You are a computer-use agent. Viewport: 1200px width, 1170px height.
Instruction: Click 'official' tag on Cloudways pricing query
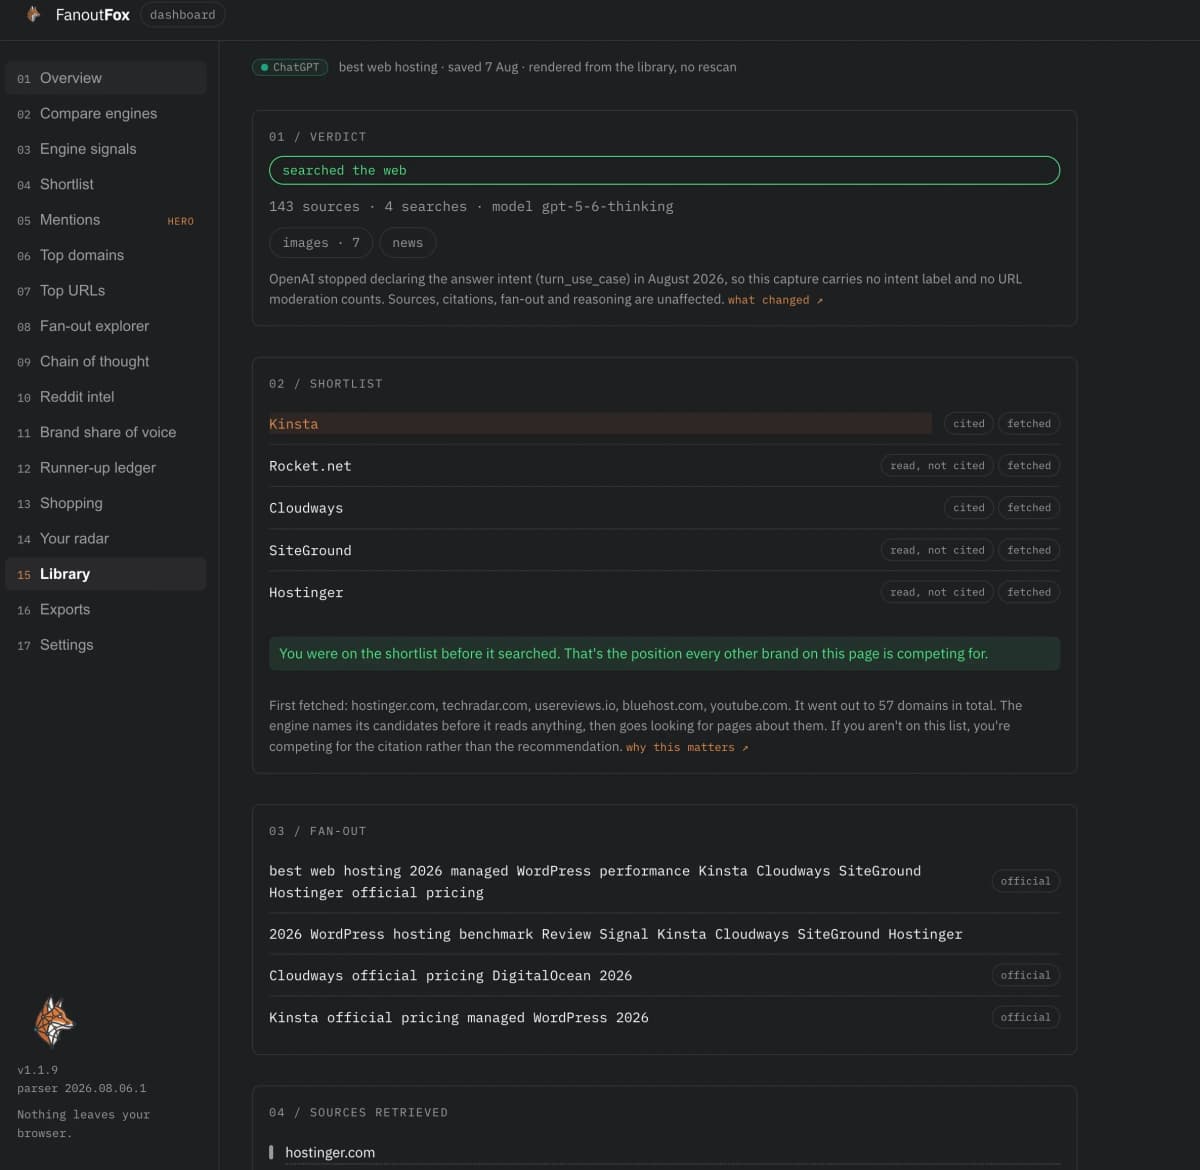click(1026, 975)
